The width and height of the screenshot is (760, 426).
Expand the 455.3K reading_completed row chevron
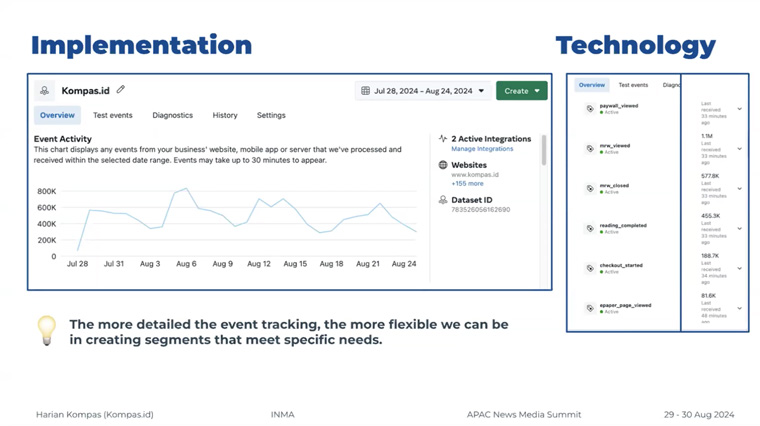[740, 228]
